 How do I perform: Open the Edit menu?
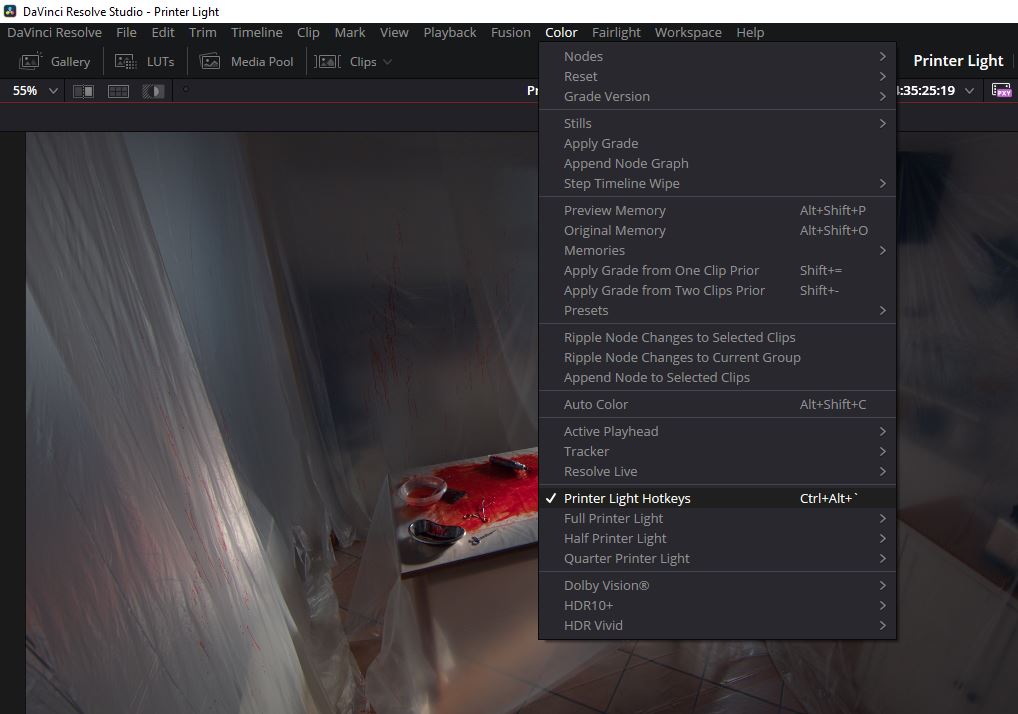point(162,32)
